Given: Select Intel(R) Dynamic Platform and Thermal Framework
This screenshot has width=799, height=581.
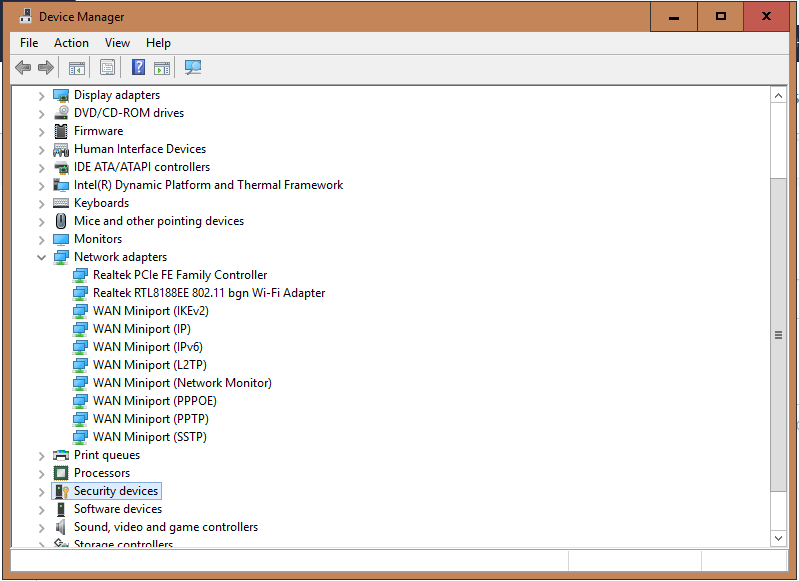Looking at the screenshot, I should [208, 185].
